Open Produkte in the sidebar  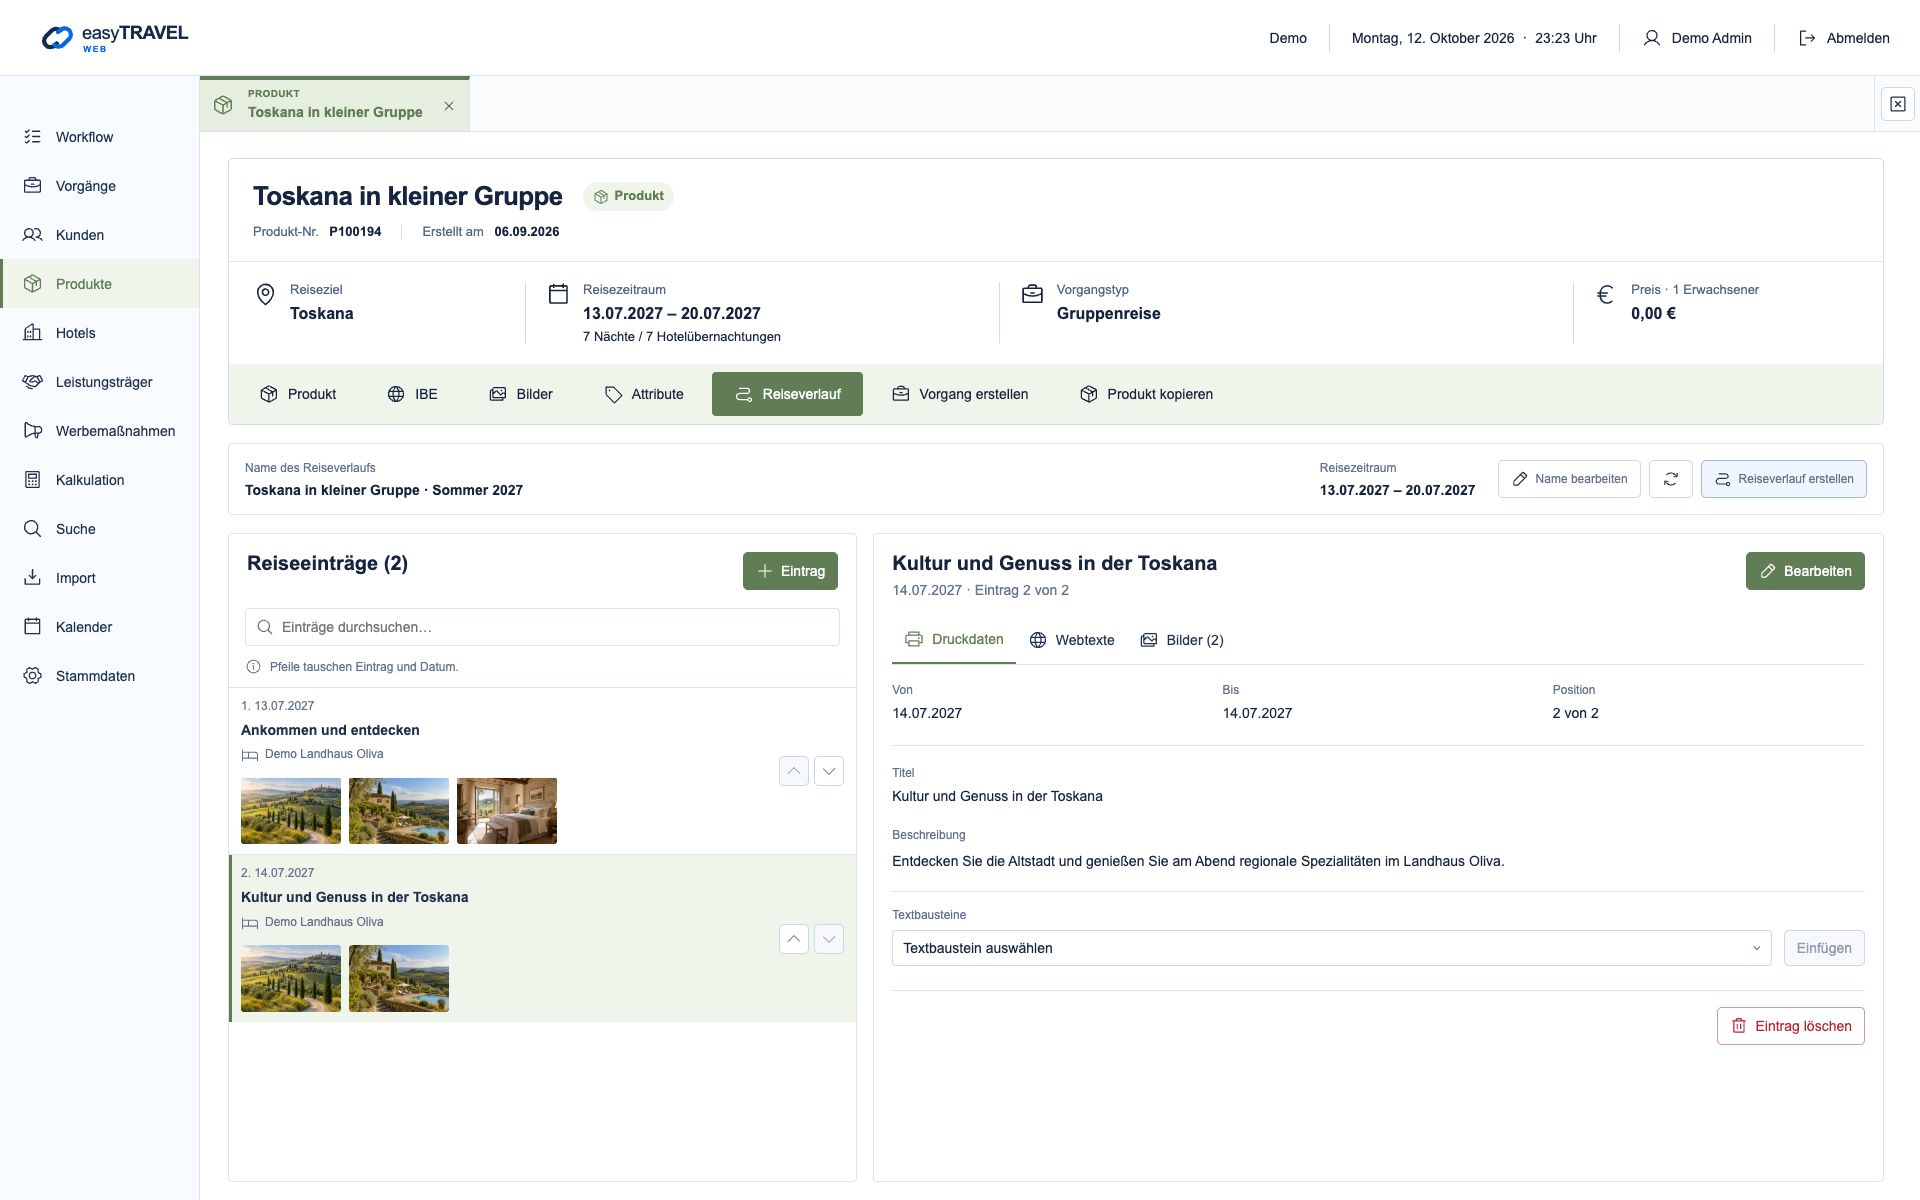click(99, 284)
